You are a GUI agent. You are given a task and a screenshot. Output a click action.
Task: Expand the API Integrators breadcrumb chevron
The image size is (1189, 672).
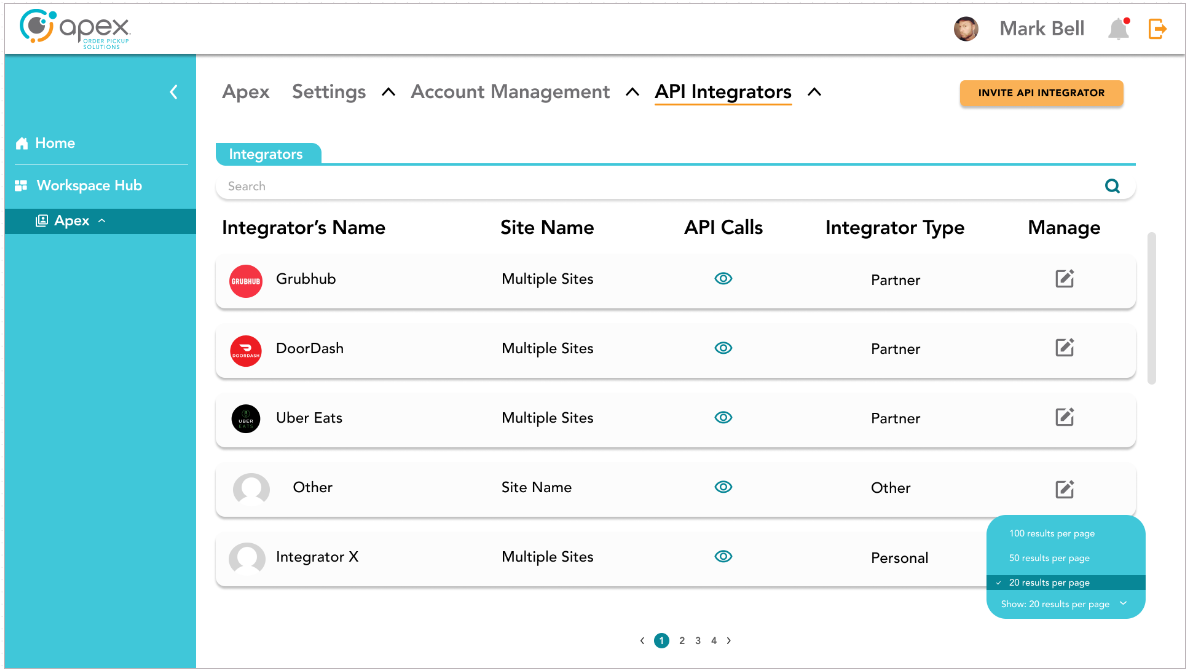pos(814,92)
